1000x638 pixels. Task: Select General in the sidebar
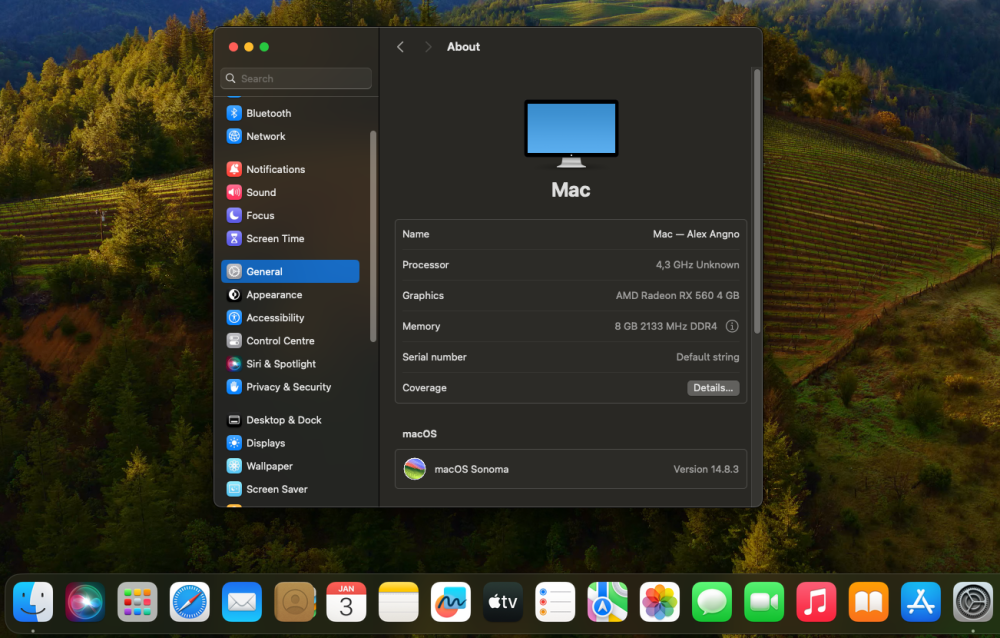(290, 271)
